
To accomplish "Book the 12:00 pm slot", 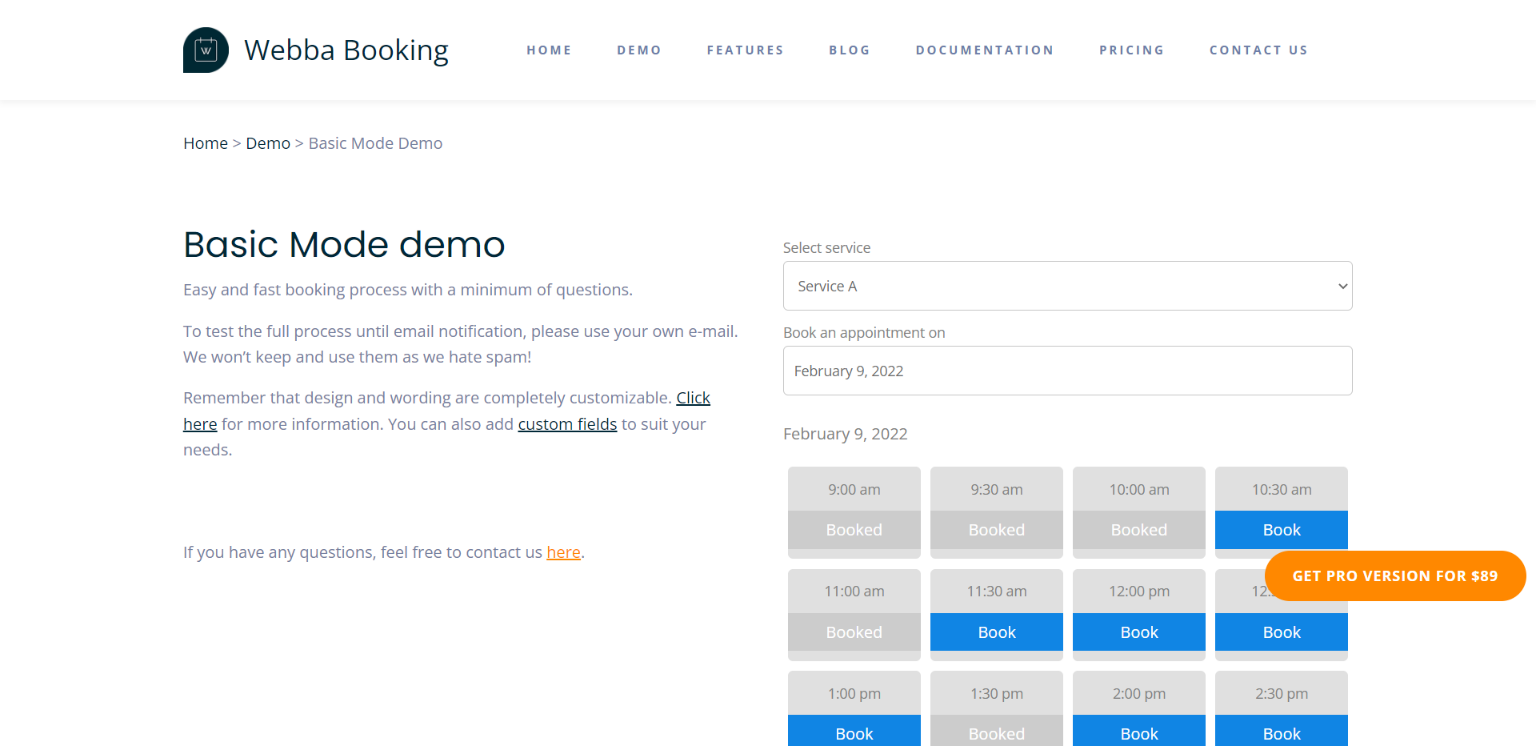I will [x=1139, y=632].
